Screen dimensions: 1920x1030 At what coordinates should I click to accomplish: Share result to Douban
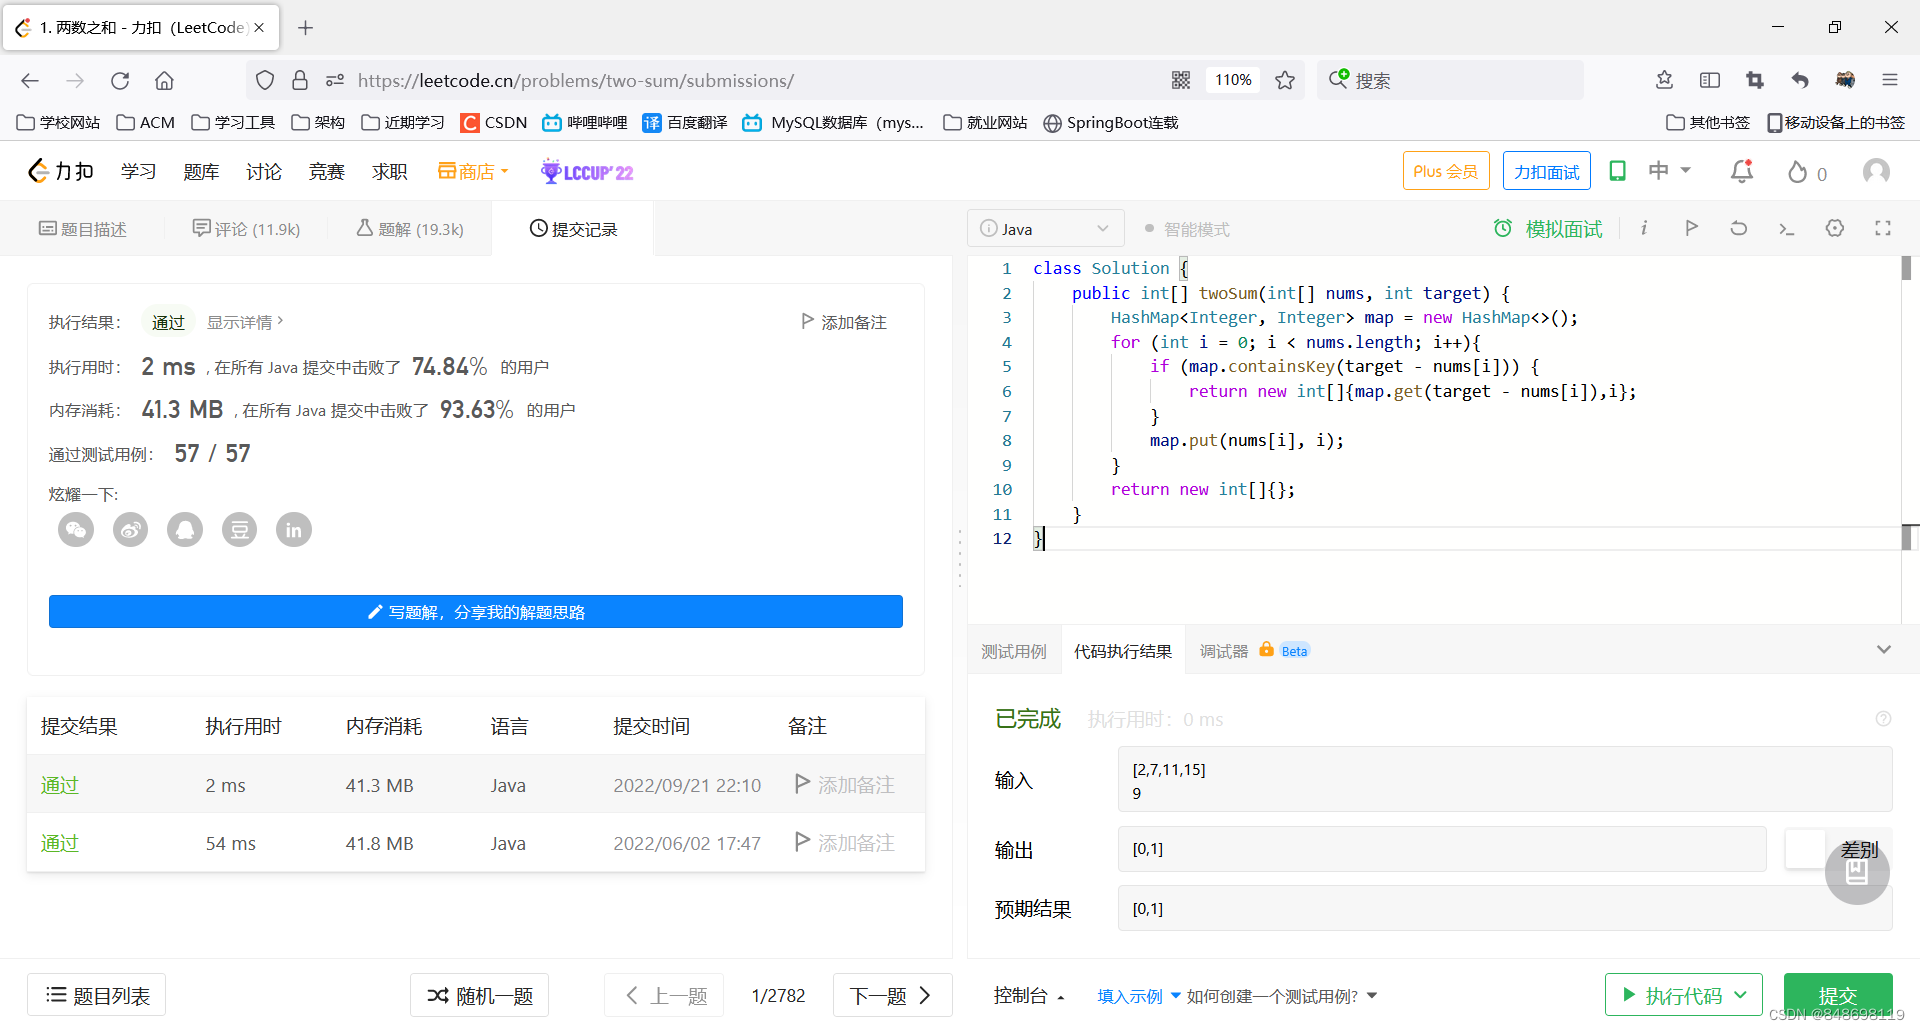pos(239,529)
